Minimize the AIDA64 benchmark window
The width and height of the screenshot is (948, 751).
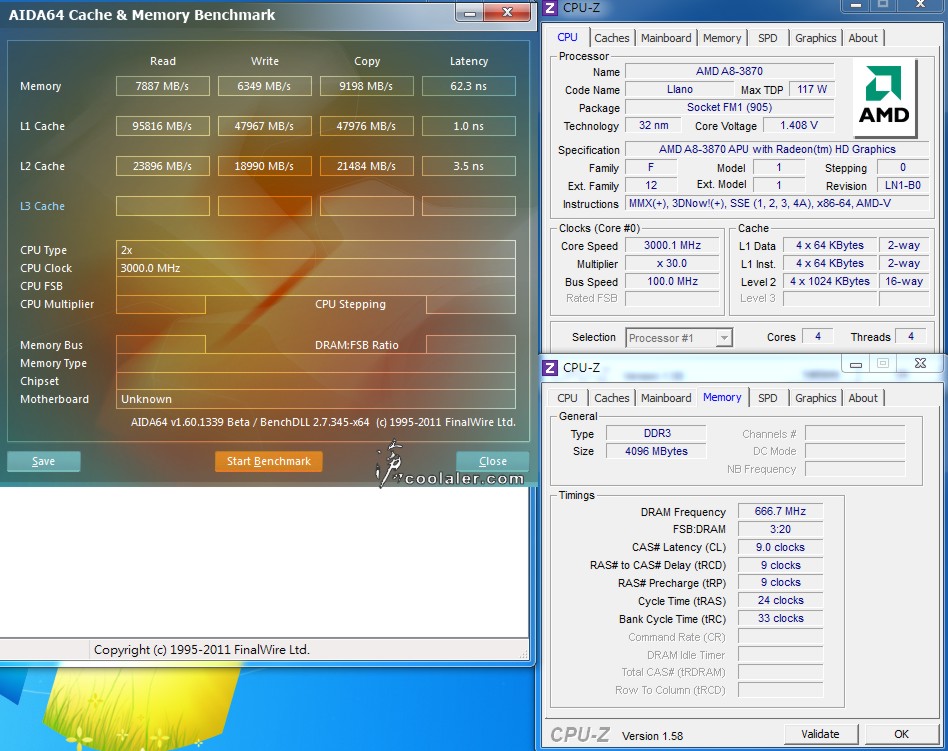click(x=470, y=13)
